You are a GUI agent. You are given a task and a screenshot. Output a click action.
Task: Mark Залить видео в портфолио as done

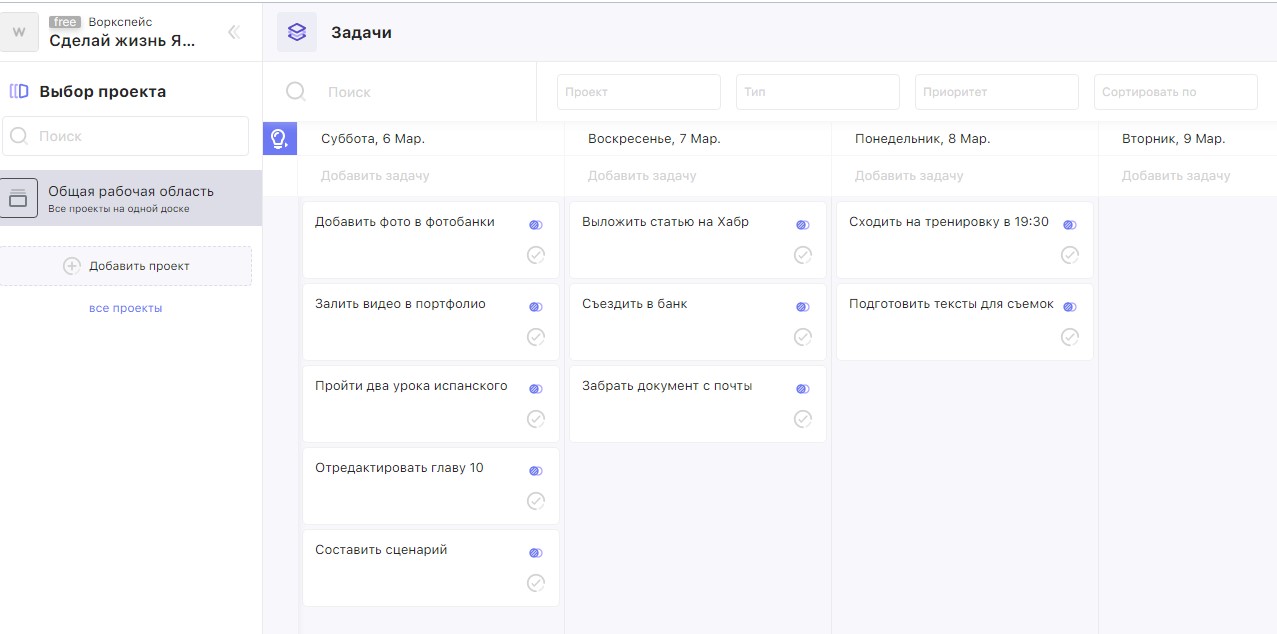tap(536, 337)
